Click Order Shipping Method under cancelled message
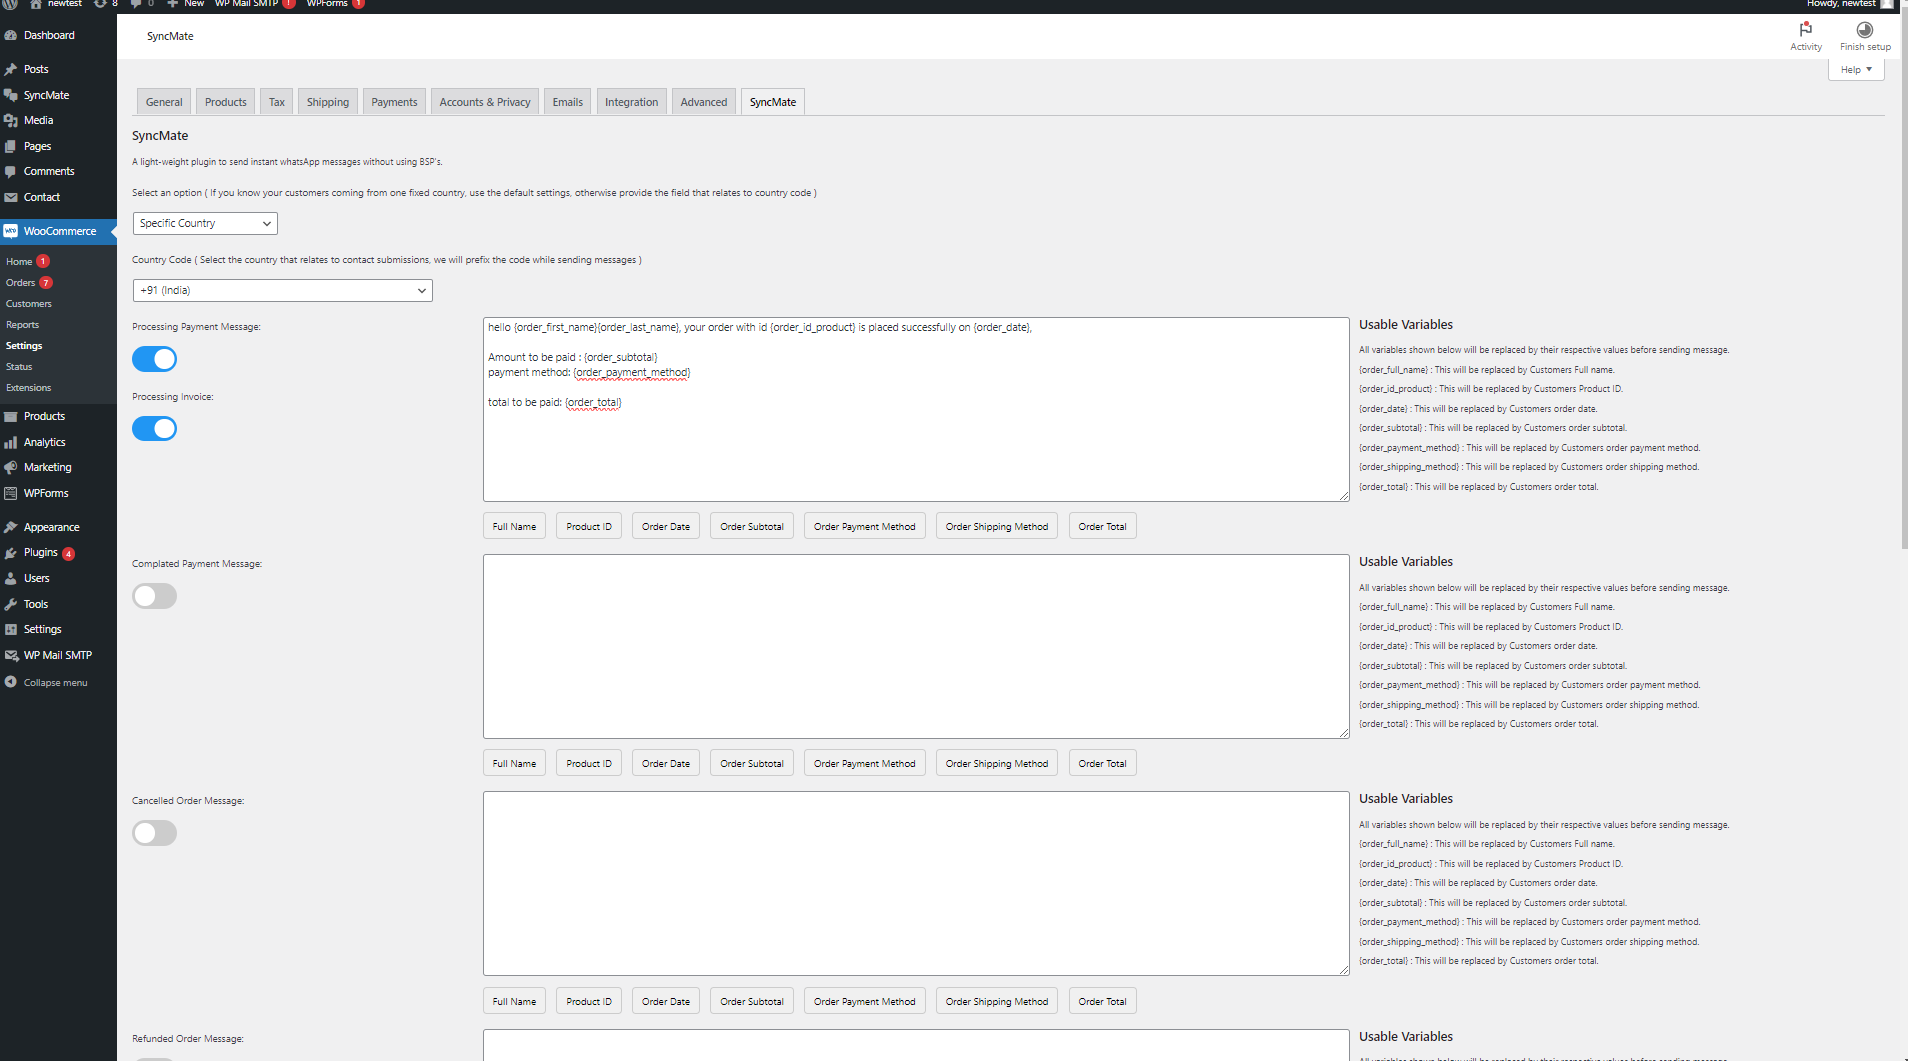The image size is (1908, 1061). pos(997,1001)
